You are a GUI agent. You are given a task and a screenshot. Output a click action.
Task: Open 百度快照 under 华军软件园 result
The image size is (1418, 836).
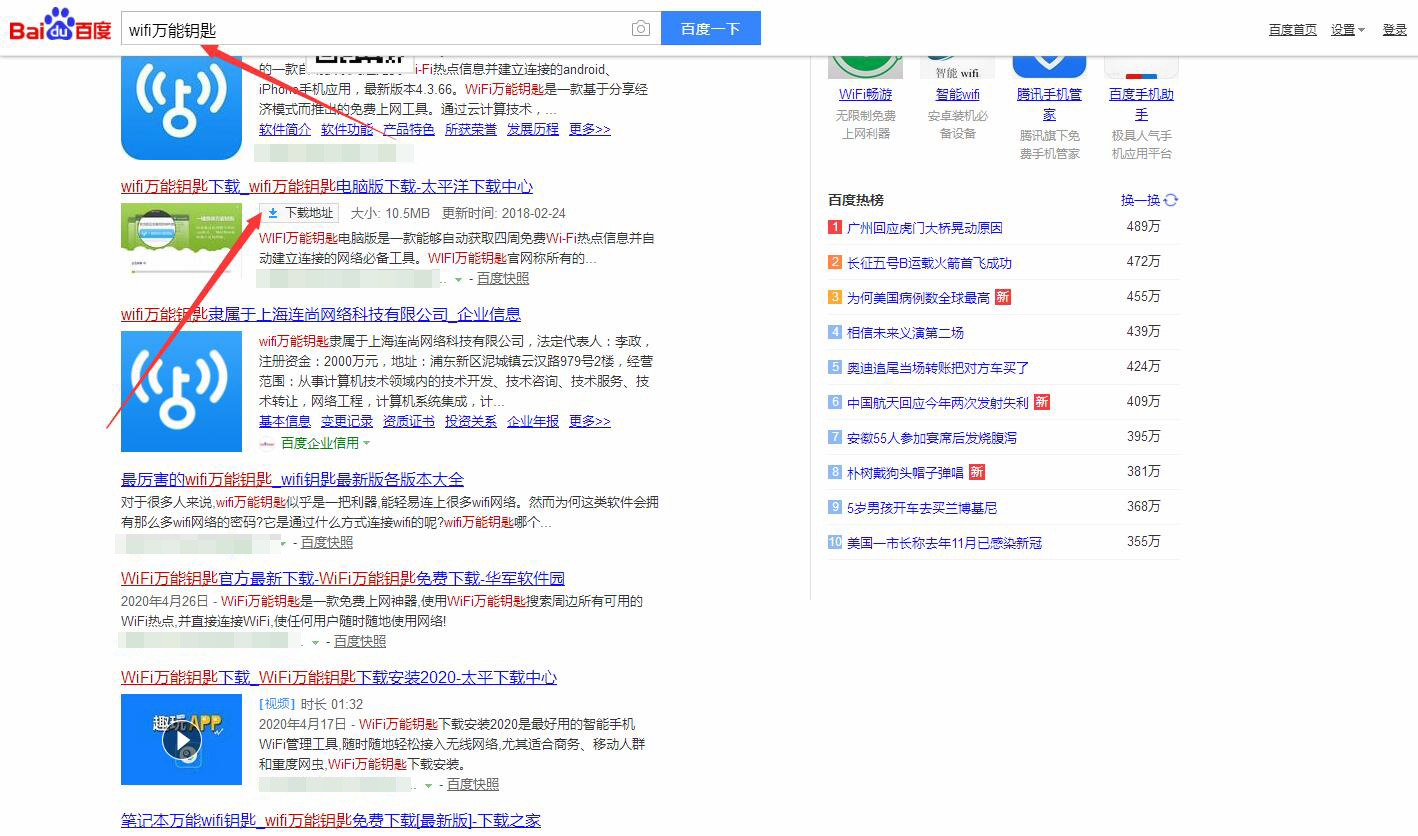pos(360,641)
